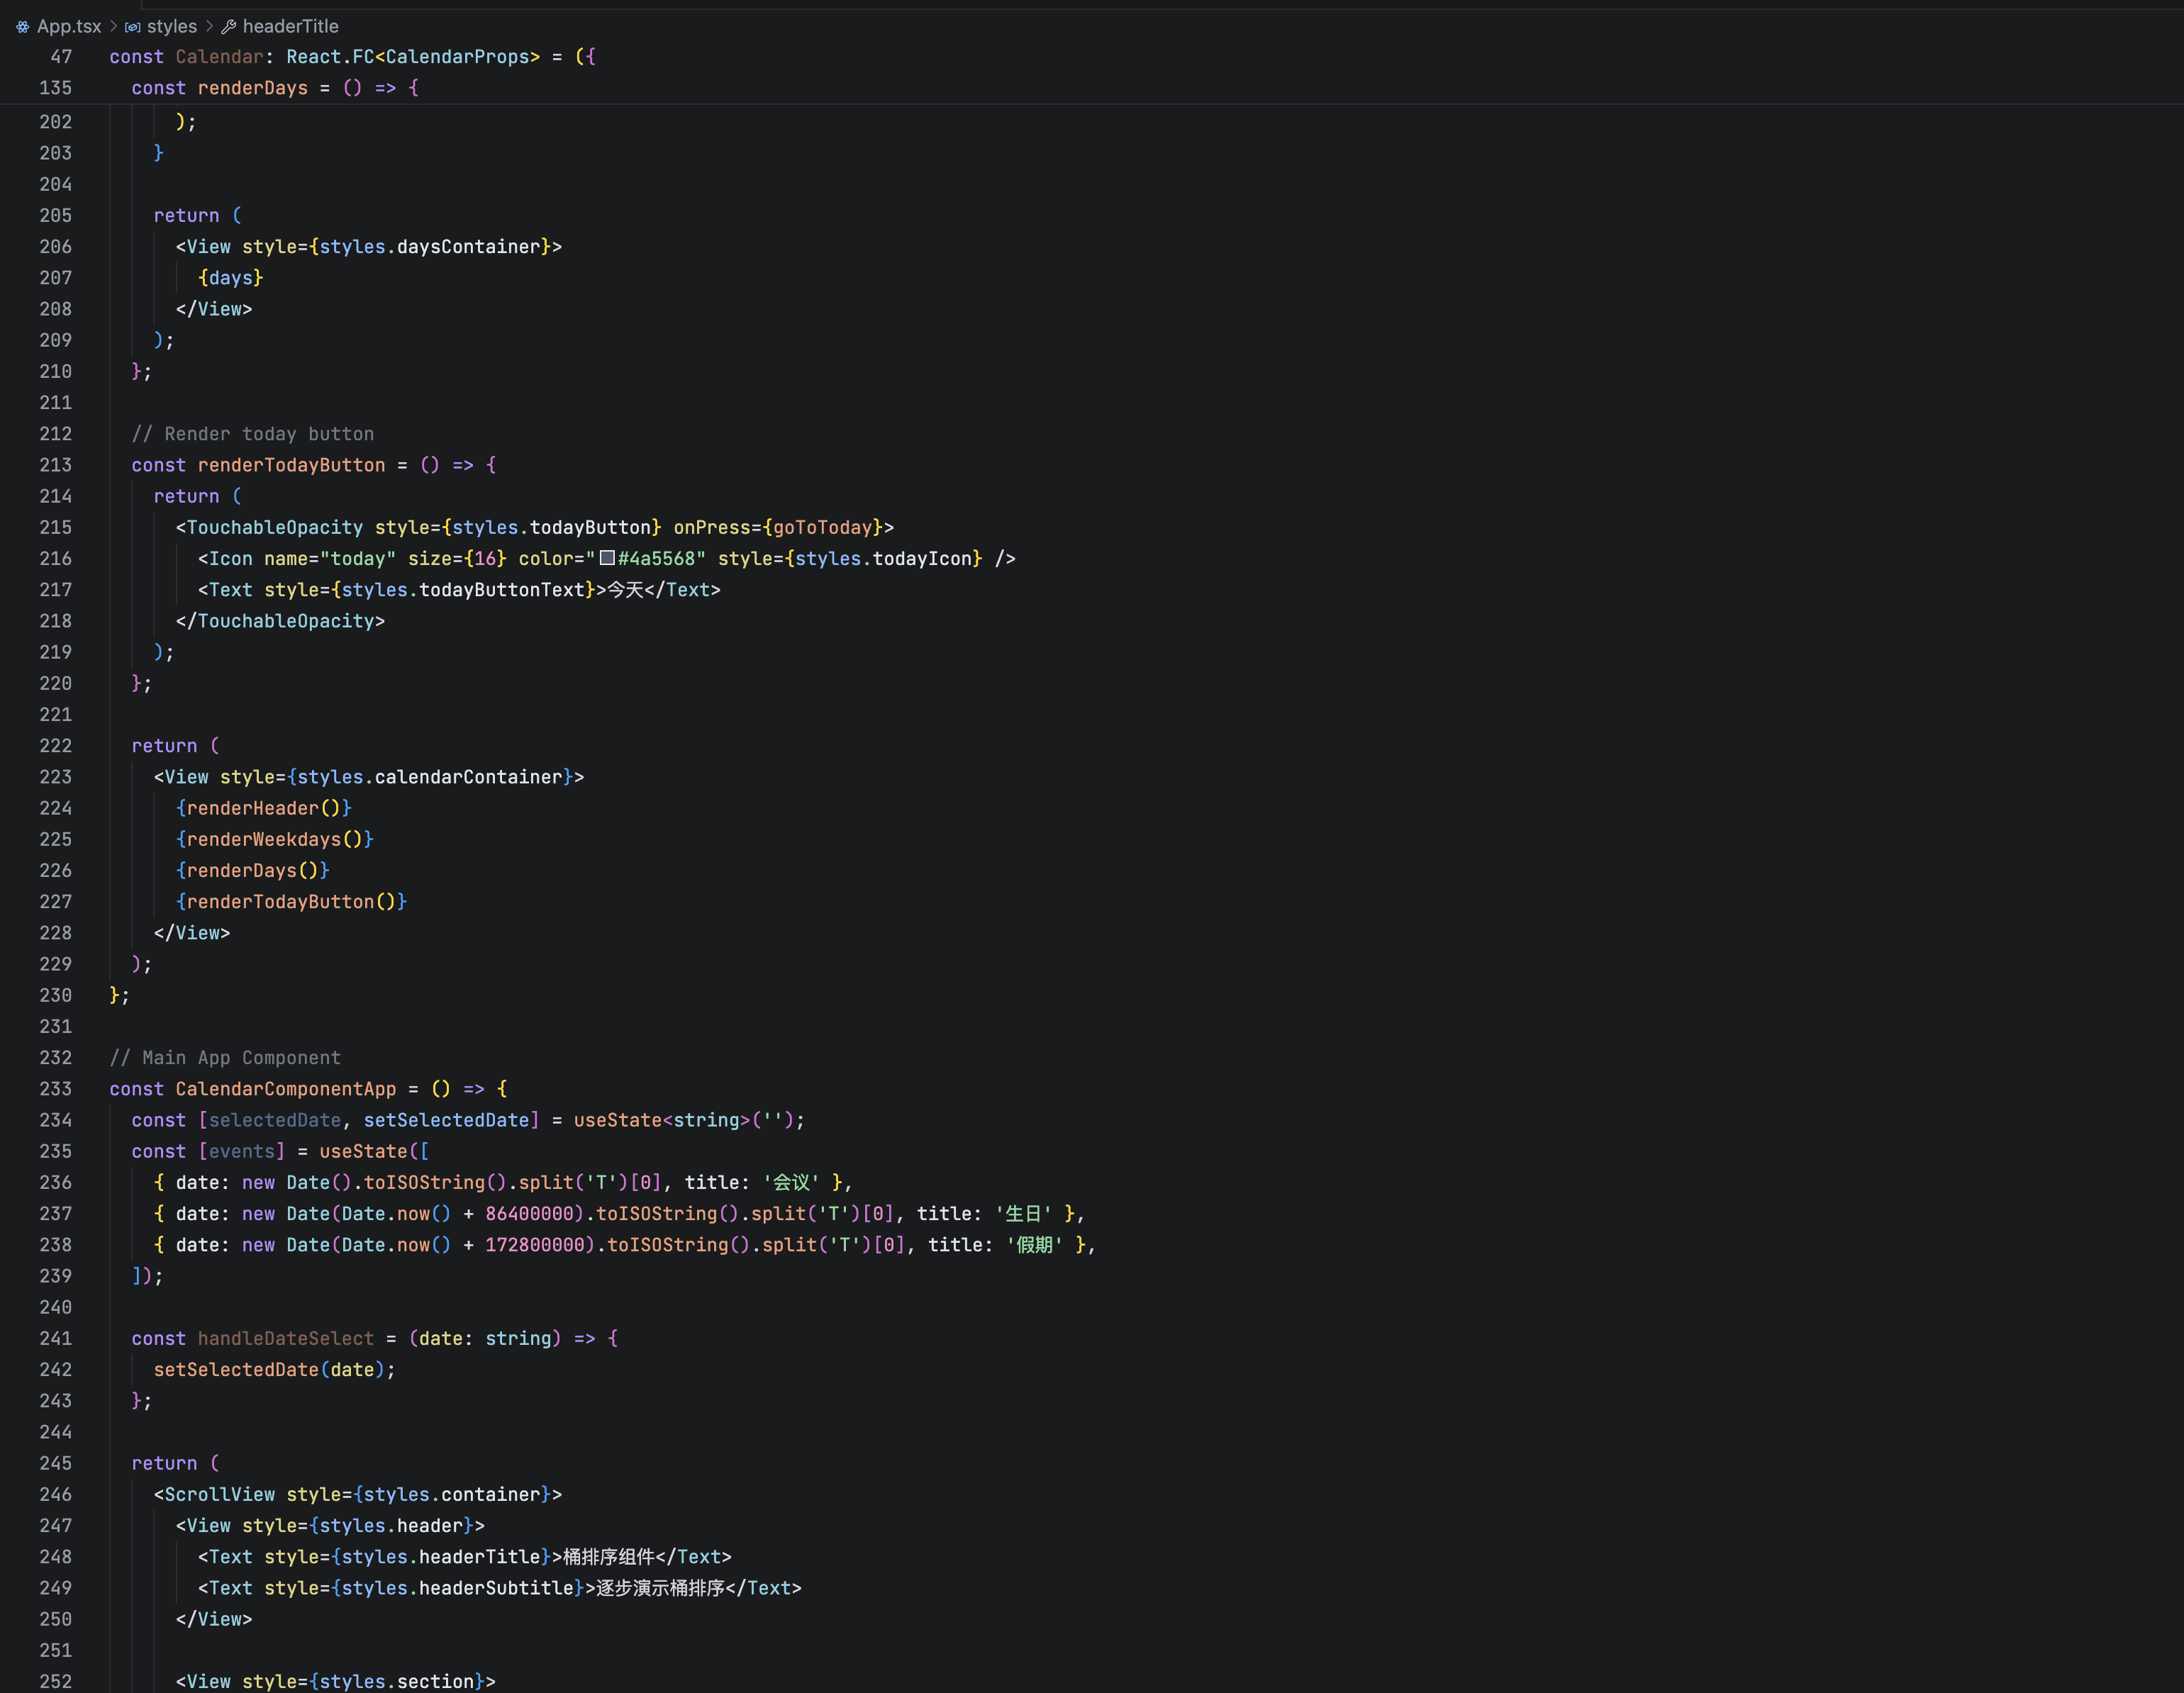
Task: Click the CalendarComponentApp identifier
Action: click(x=285, y=1089)
